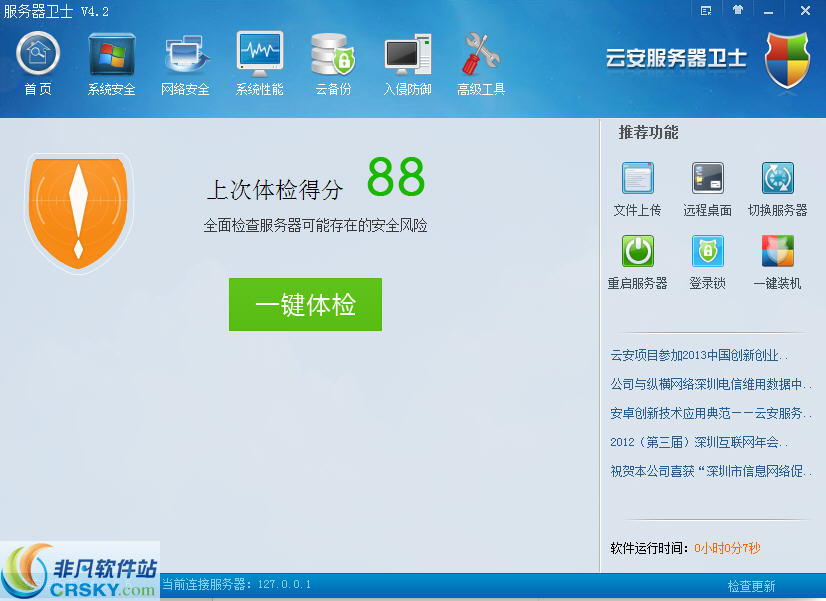Open the 系统性能 system performance section
Viewport: 826px width, 601px height.
pos(260,64)
